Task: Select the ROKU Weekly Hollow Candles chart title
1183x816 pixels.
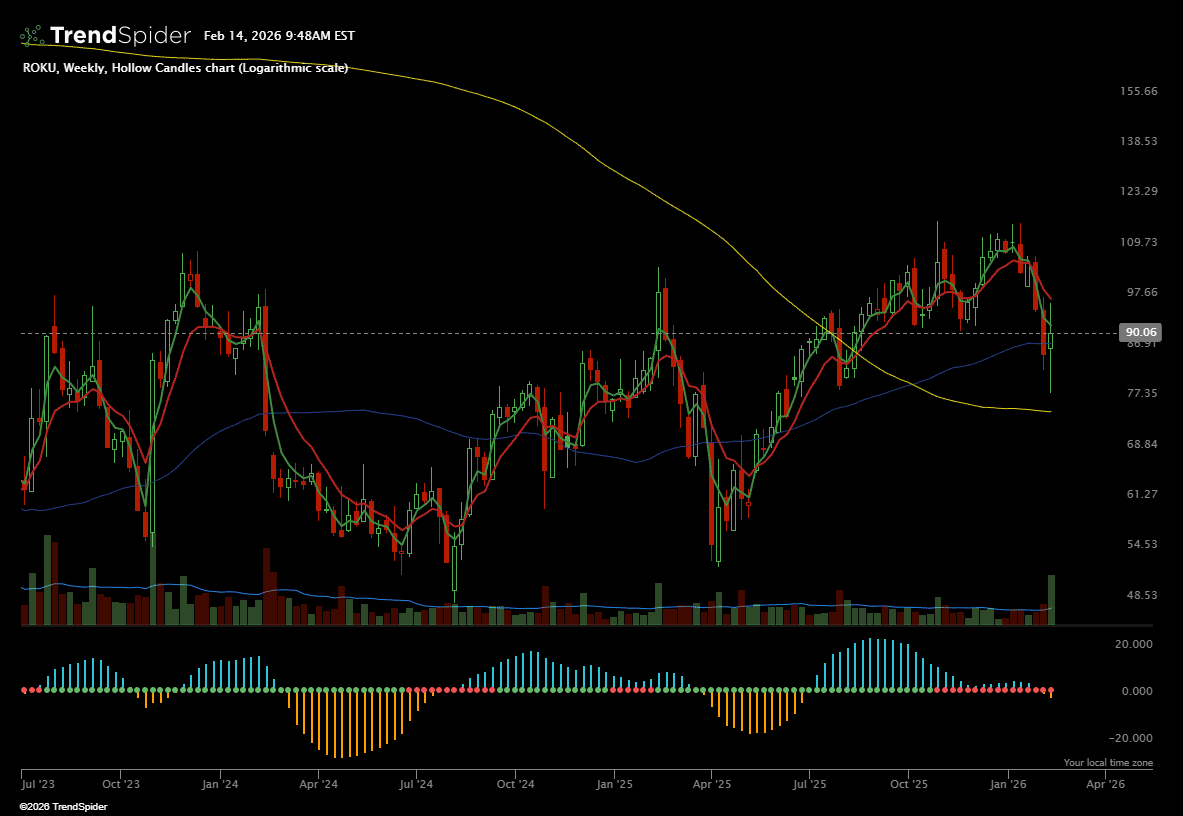Action: [x=185, y=68]
